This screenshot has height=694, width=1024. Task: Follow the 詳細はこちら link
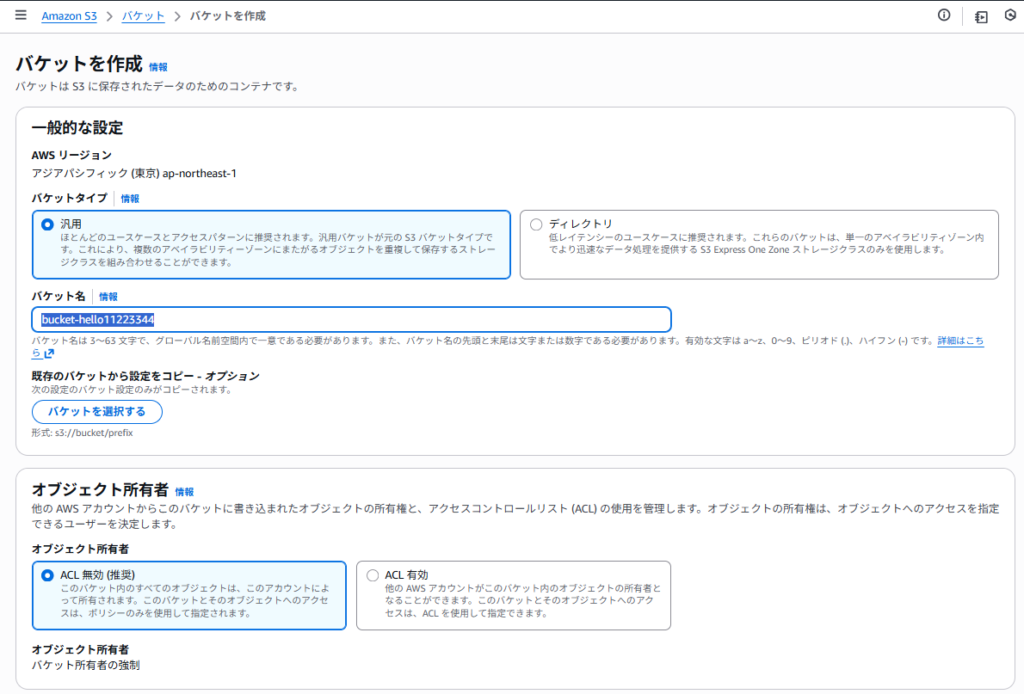[x=959, y=341]
